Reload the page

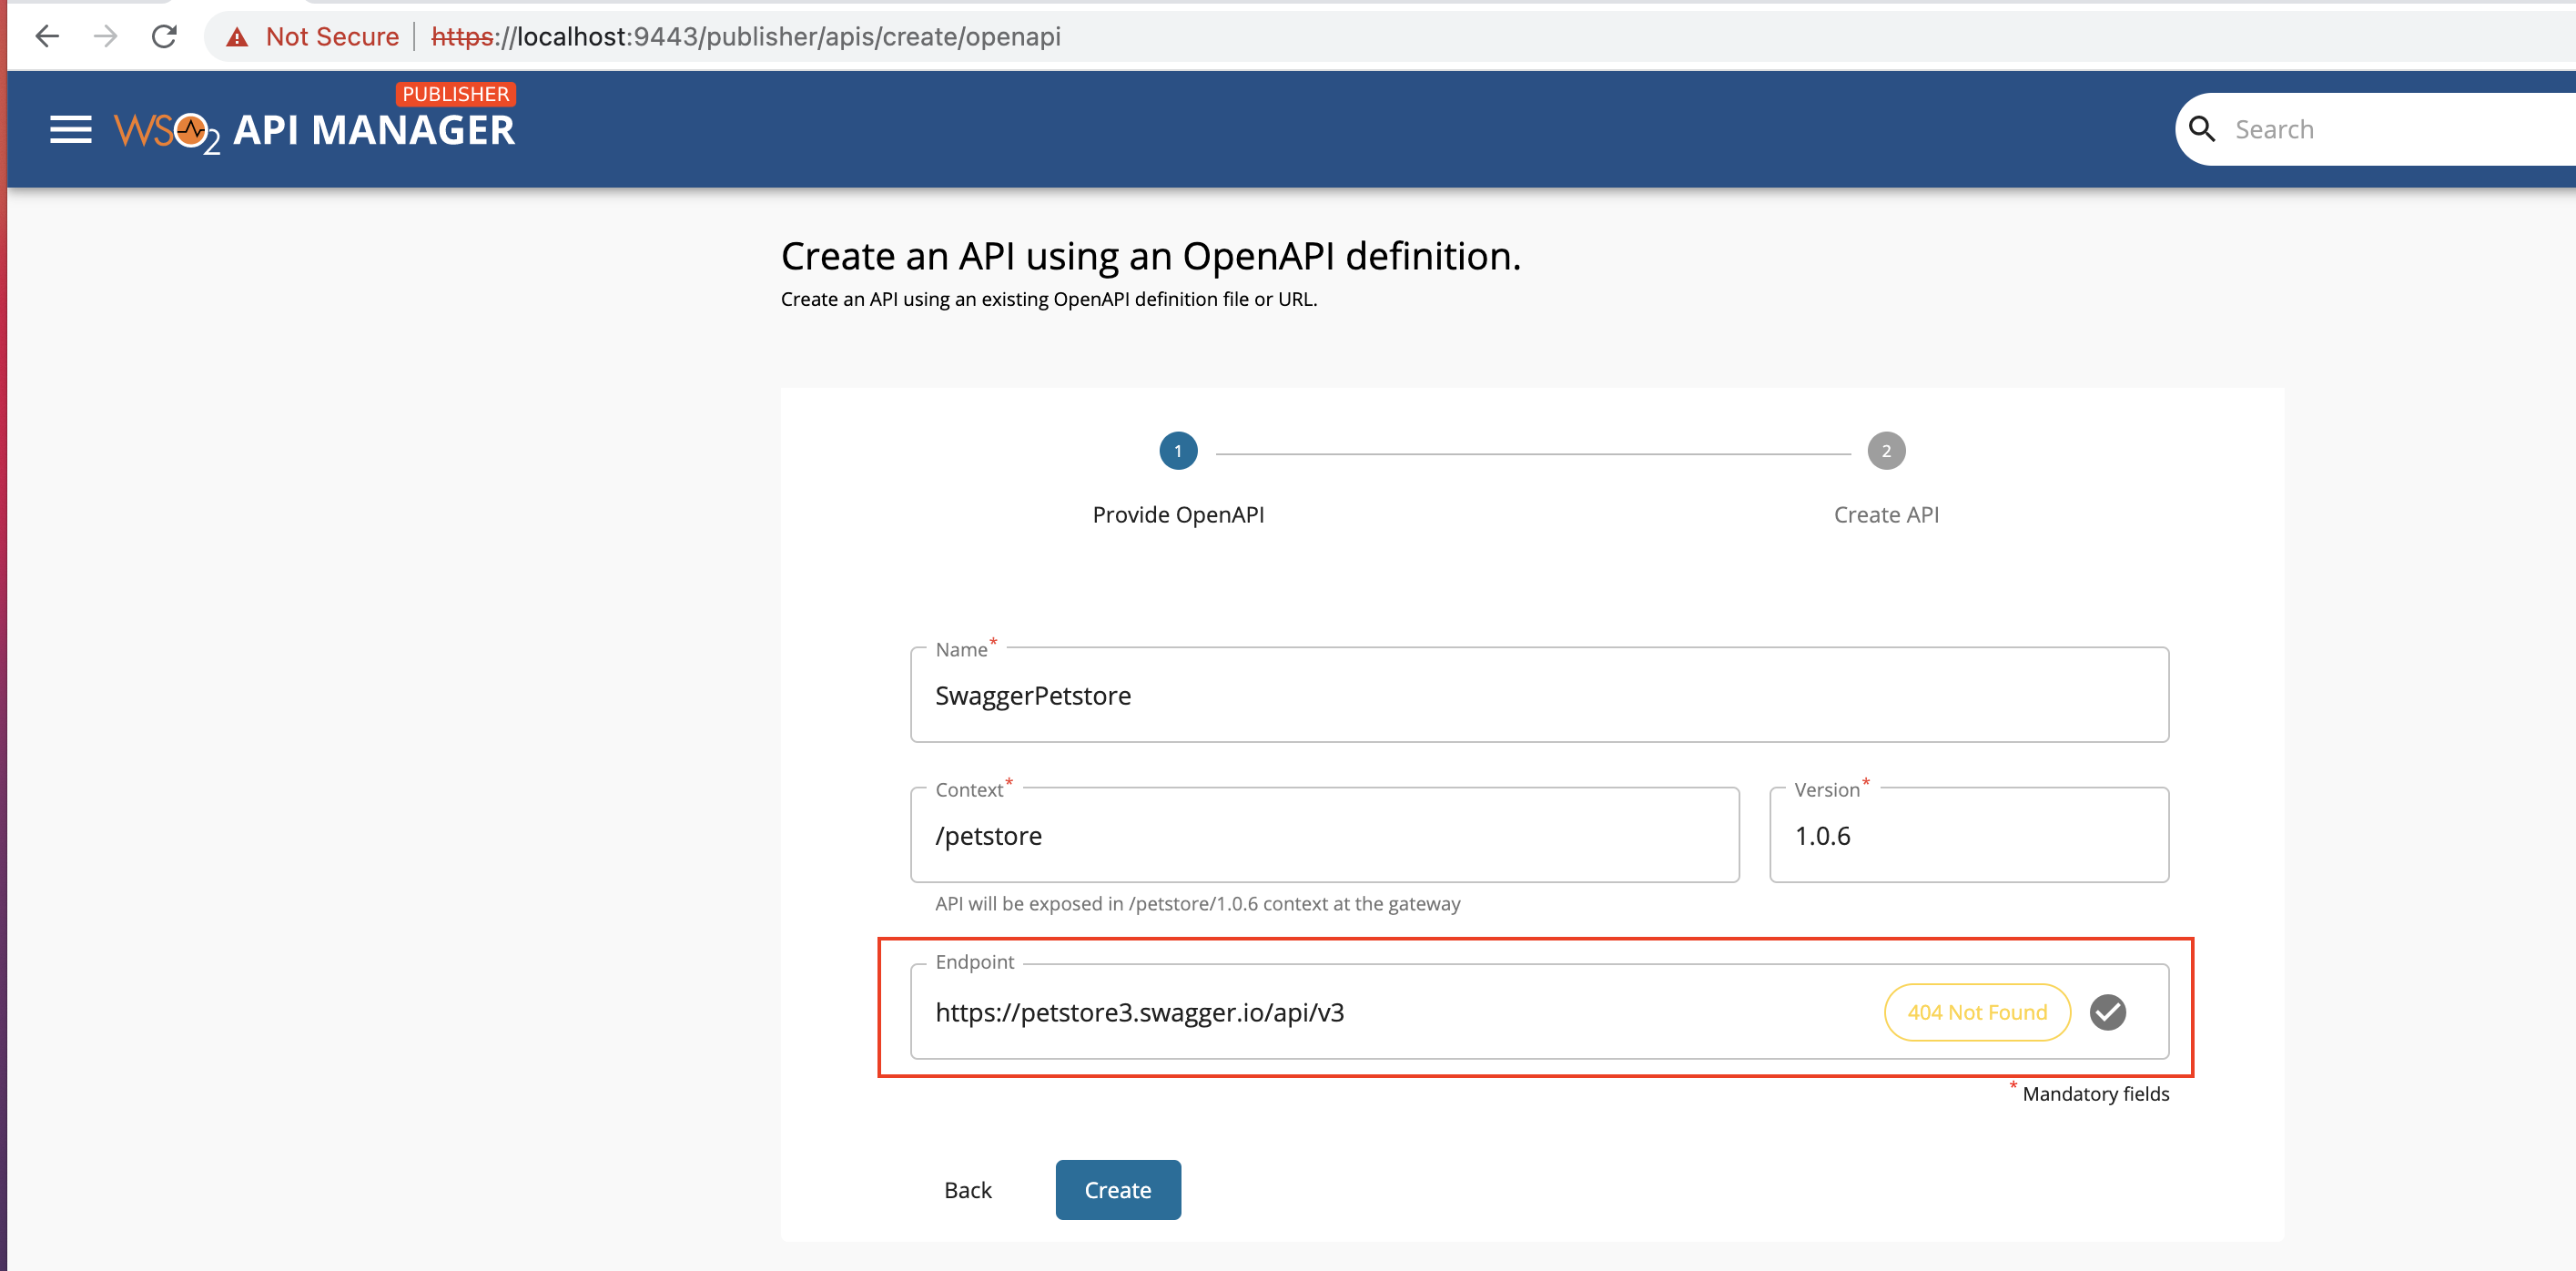(x=164, y=37)
